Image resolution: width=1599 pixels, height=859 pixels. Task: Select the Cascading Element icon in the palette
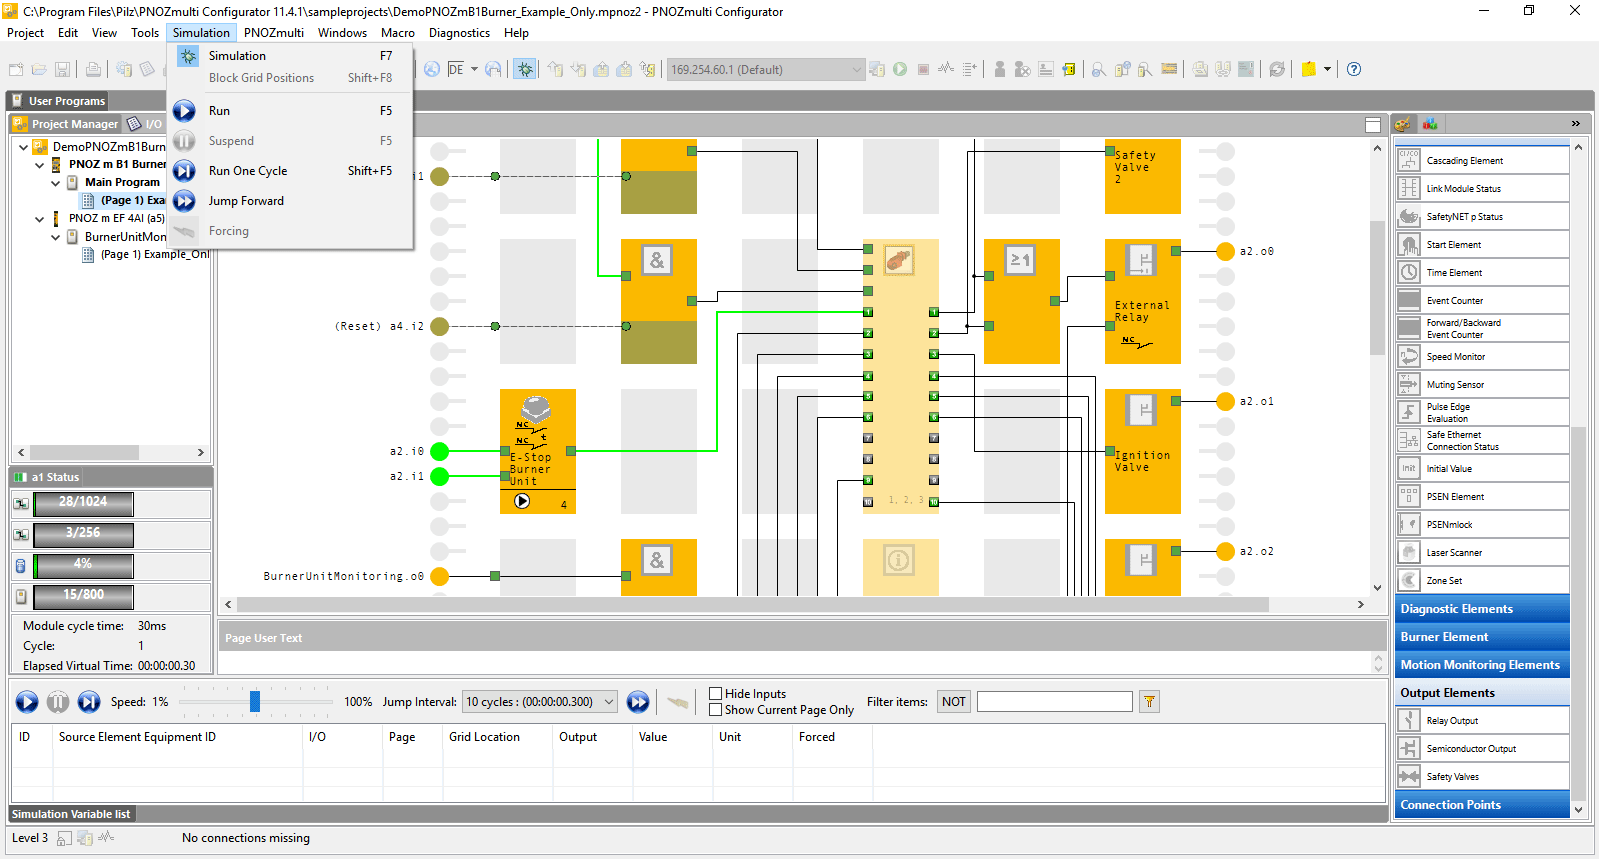[1409, 160]
